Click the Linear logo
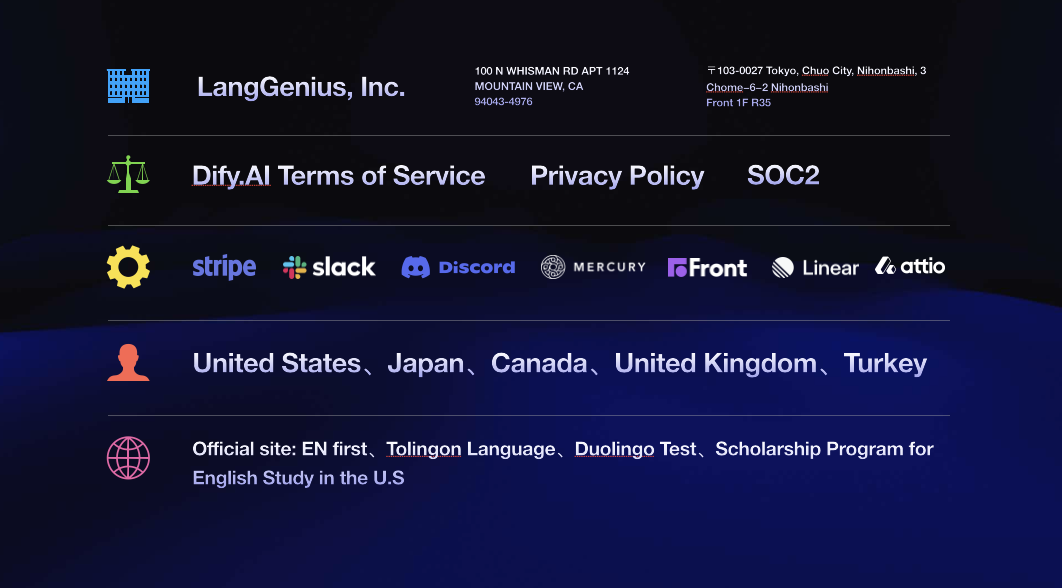Image resolution: width=1062 pixels, height=588 pixels. (815, 267)
